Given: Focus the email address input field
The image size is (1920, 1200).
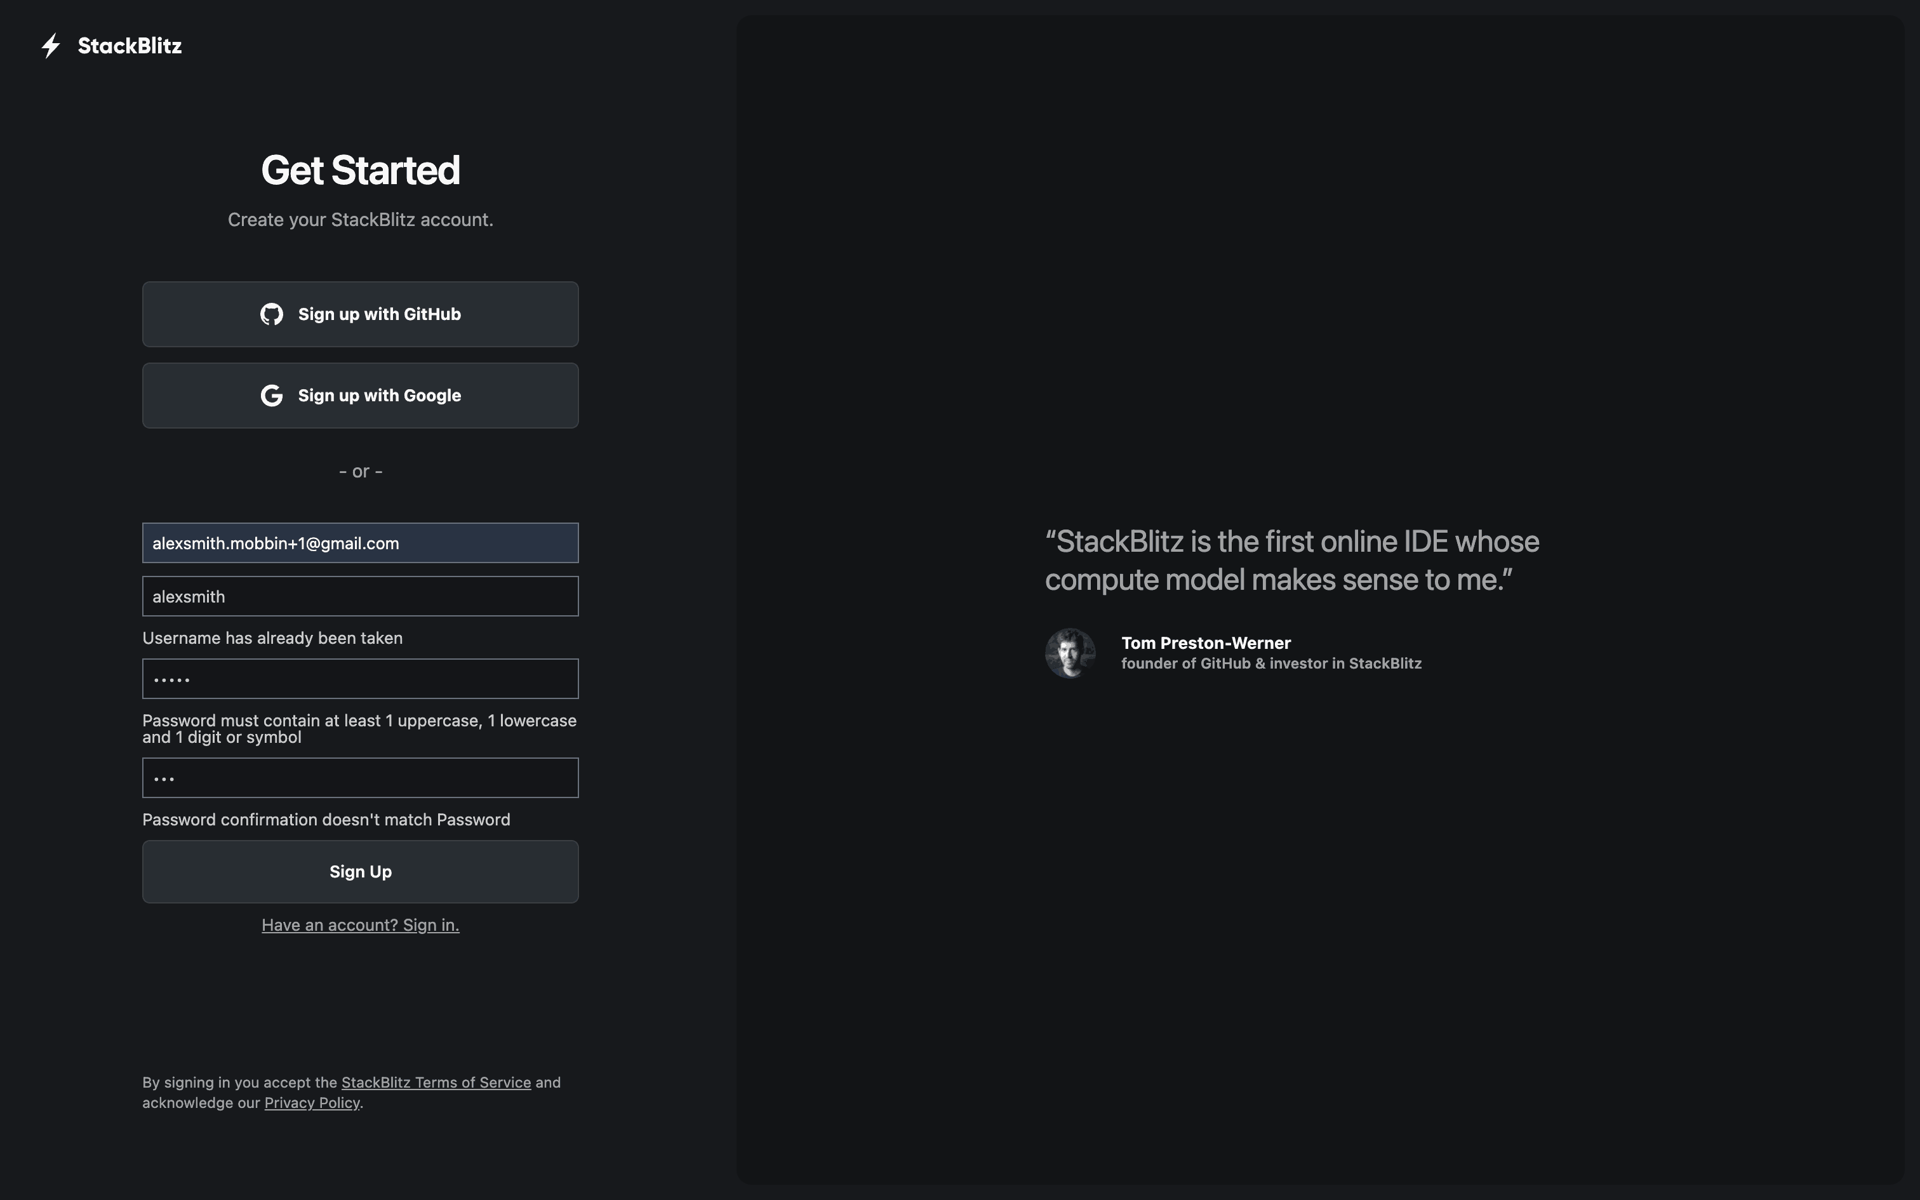Looking at the screenshot, I should [360, 543].
